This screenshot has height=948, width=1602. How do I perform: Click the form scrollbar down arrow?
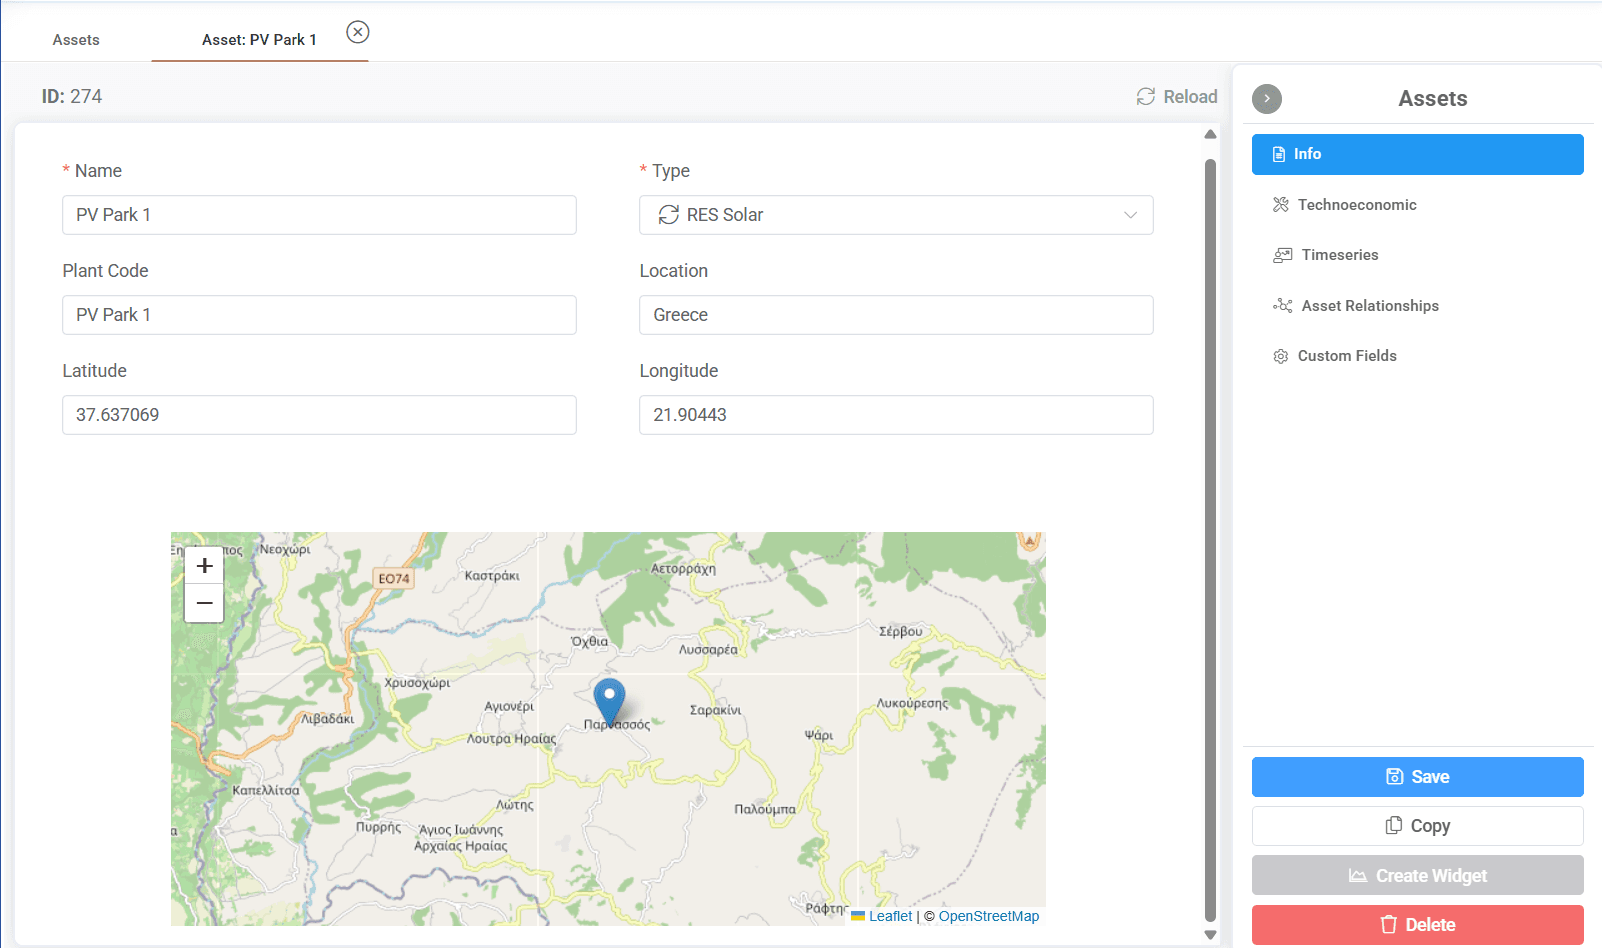[1210, 935]
